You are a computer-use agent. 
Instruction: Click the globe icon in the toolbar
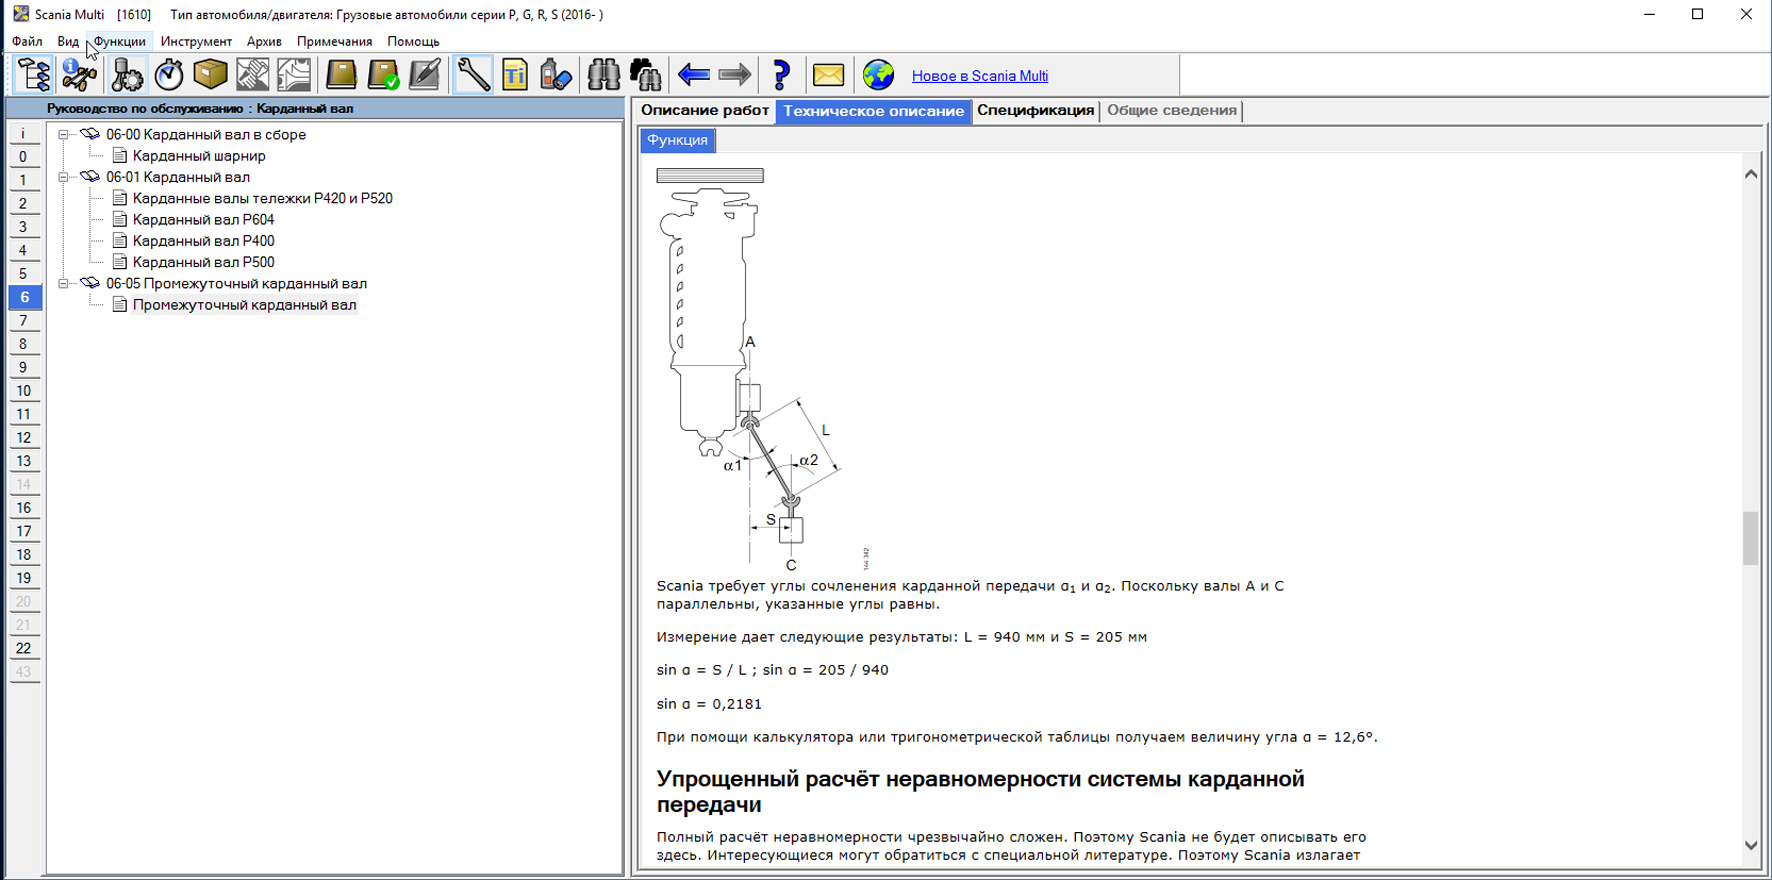tap(878, 75)
